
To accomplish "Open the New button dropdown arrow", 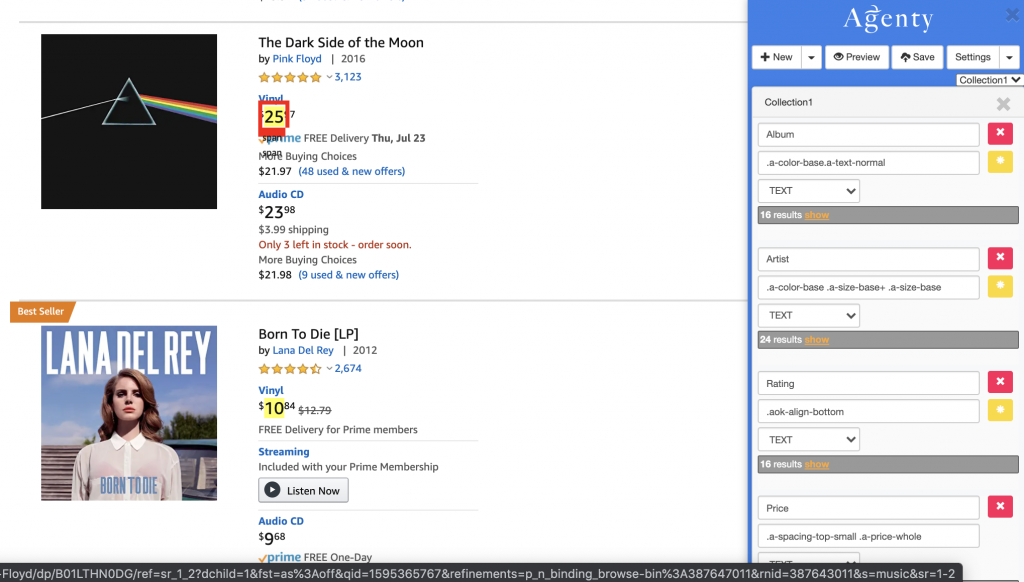I will pyautogui.click(x=811, y=57).
